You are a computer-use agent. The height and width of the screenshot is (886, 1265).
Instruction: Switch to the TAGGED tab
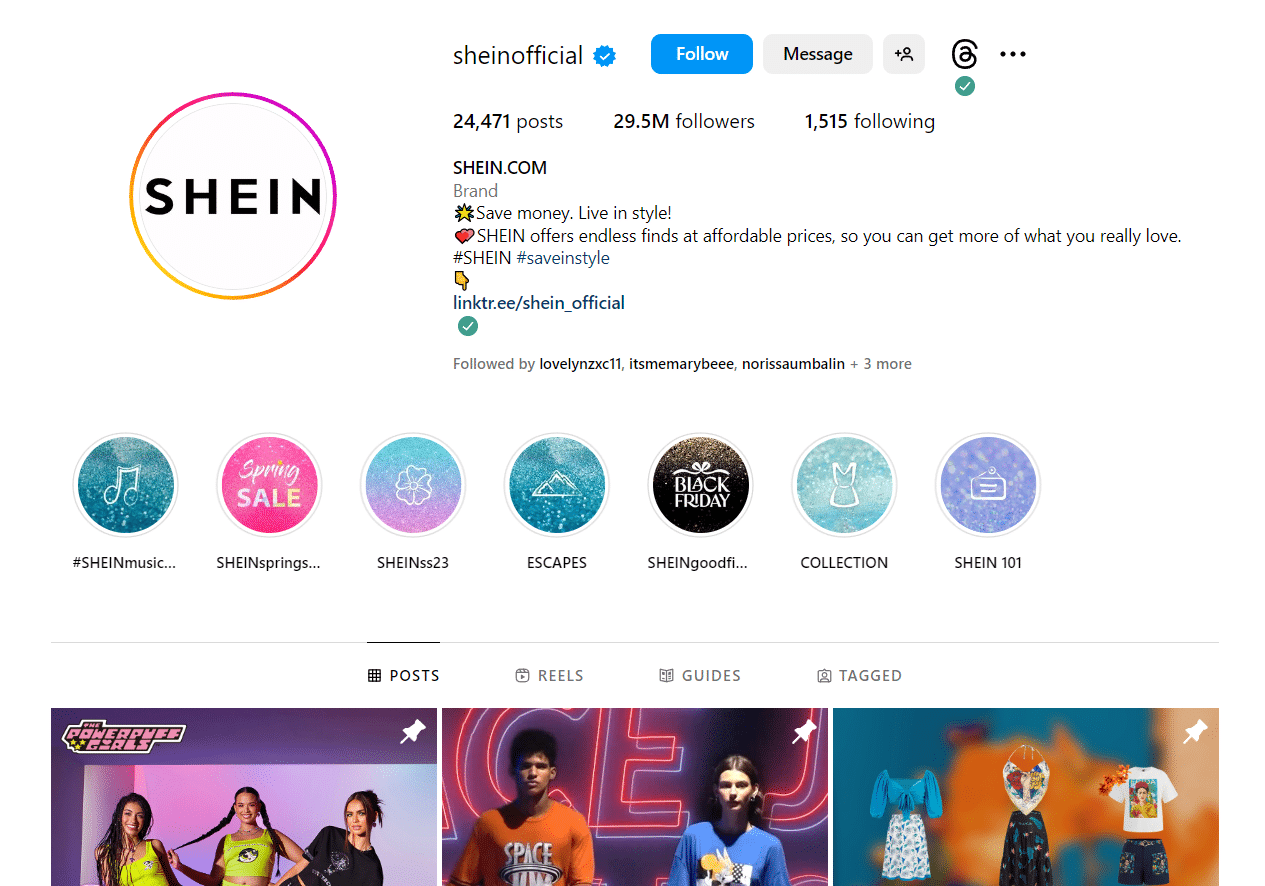[859, 676]
